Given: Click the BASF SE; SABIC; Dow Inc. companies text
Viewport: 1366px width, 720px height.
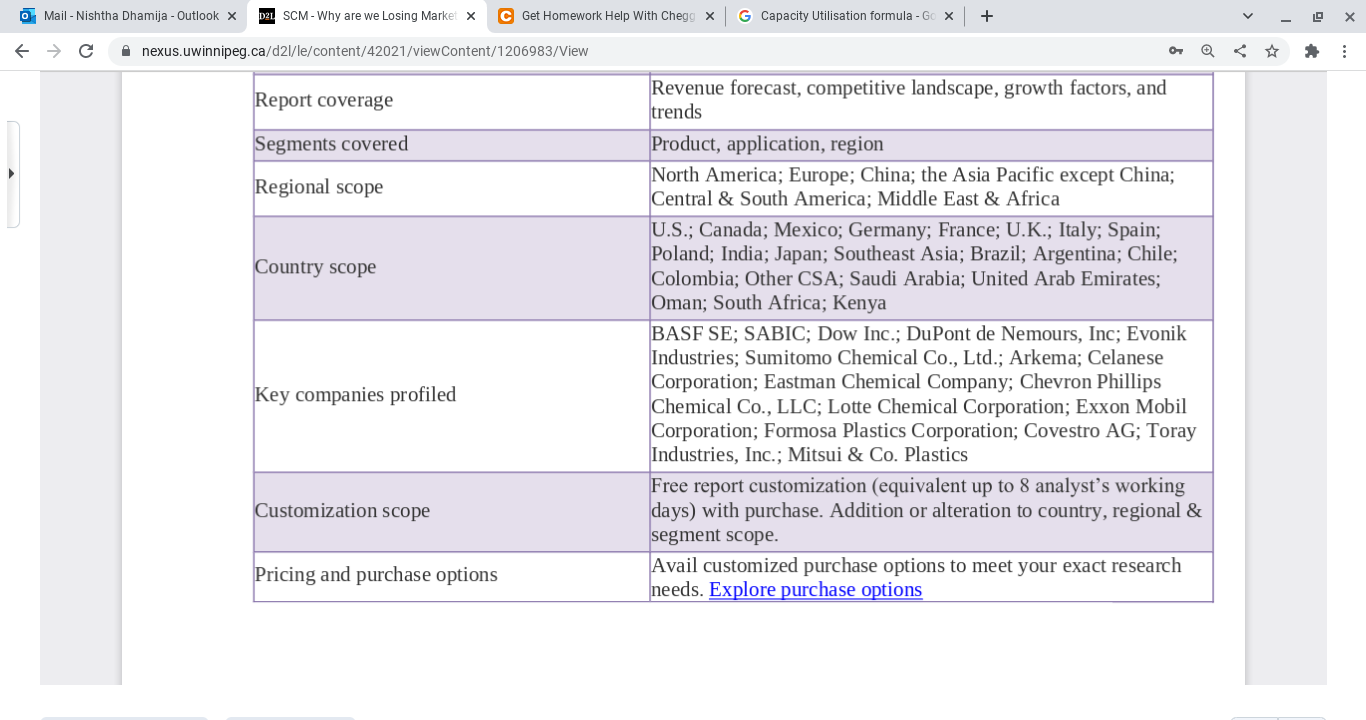Looking at the screenshot, I should click(924, 394).
